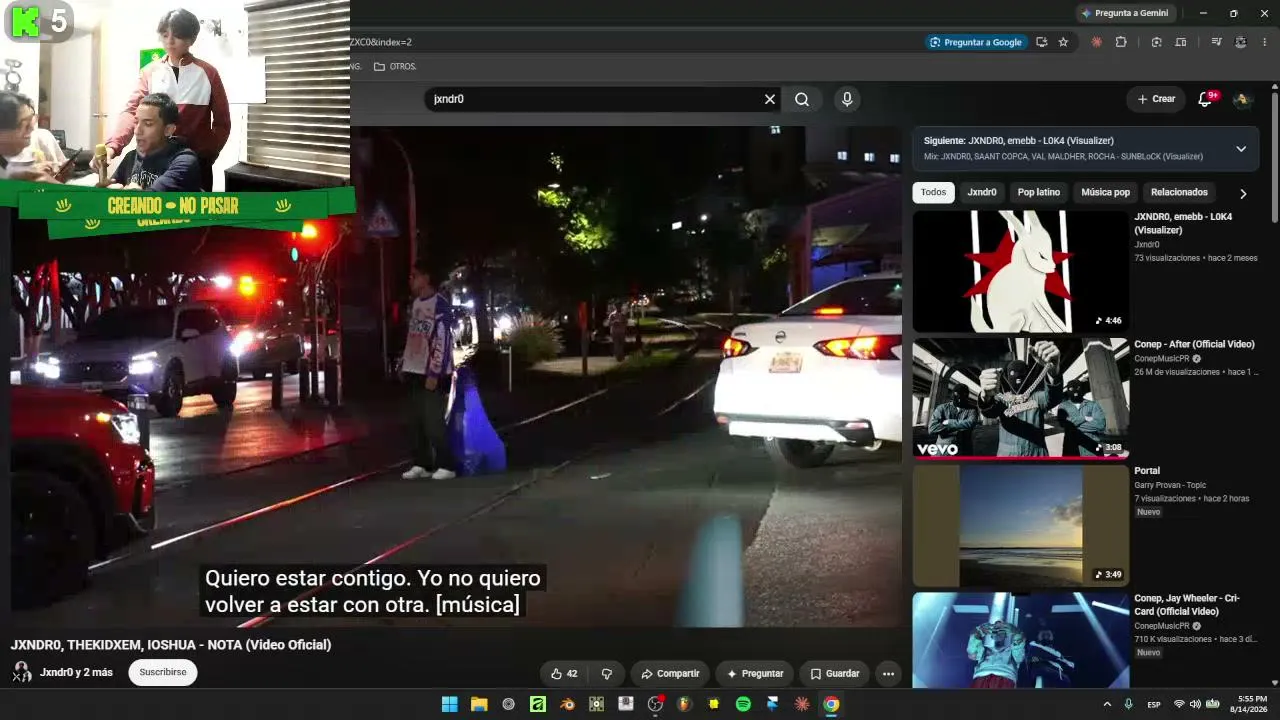Show hidden system tray icons
The width and height of the screenshot is (1280, 720).
click(1107, 704)
